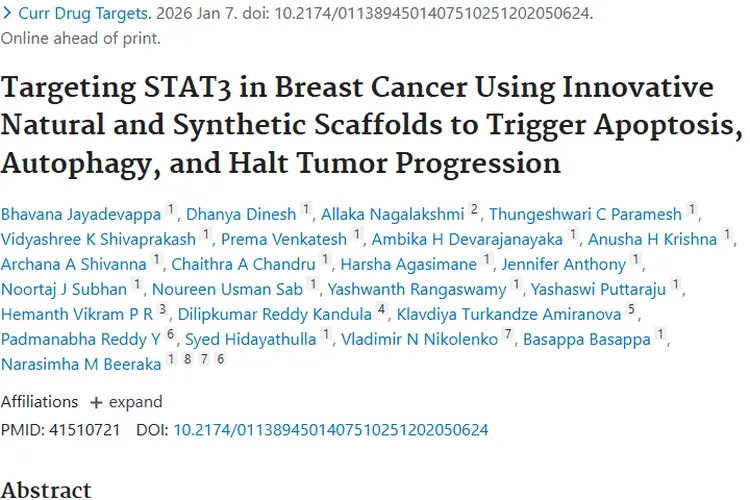Open Prema Venkatesh author page

point(284,239)
